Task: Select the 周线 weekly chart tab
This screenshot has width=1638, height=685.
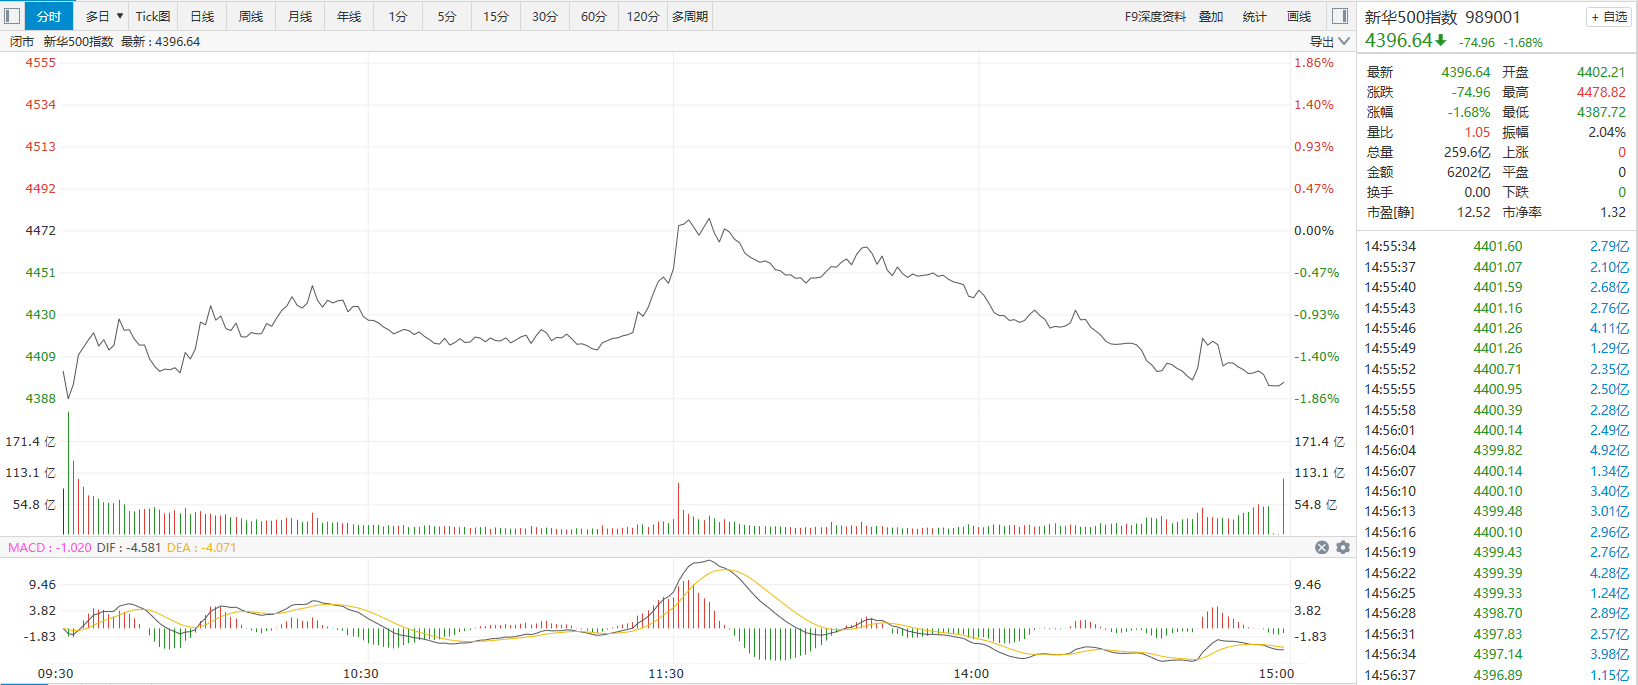Action: point(251,16)
